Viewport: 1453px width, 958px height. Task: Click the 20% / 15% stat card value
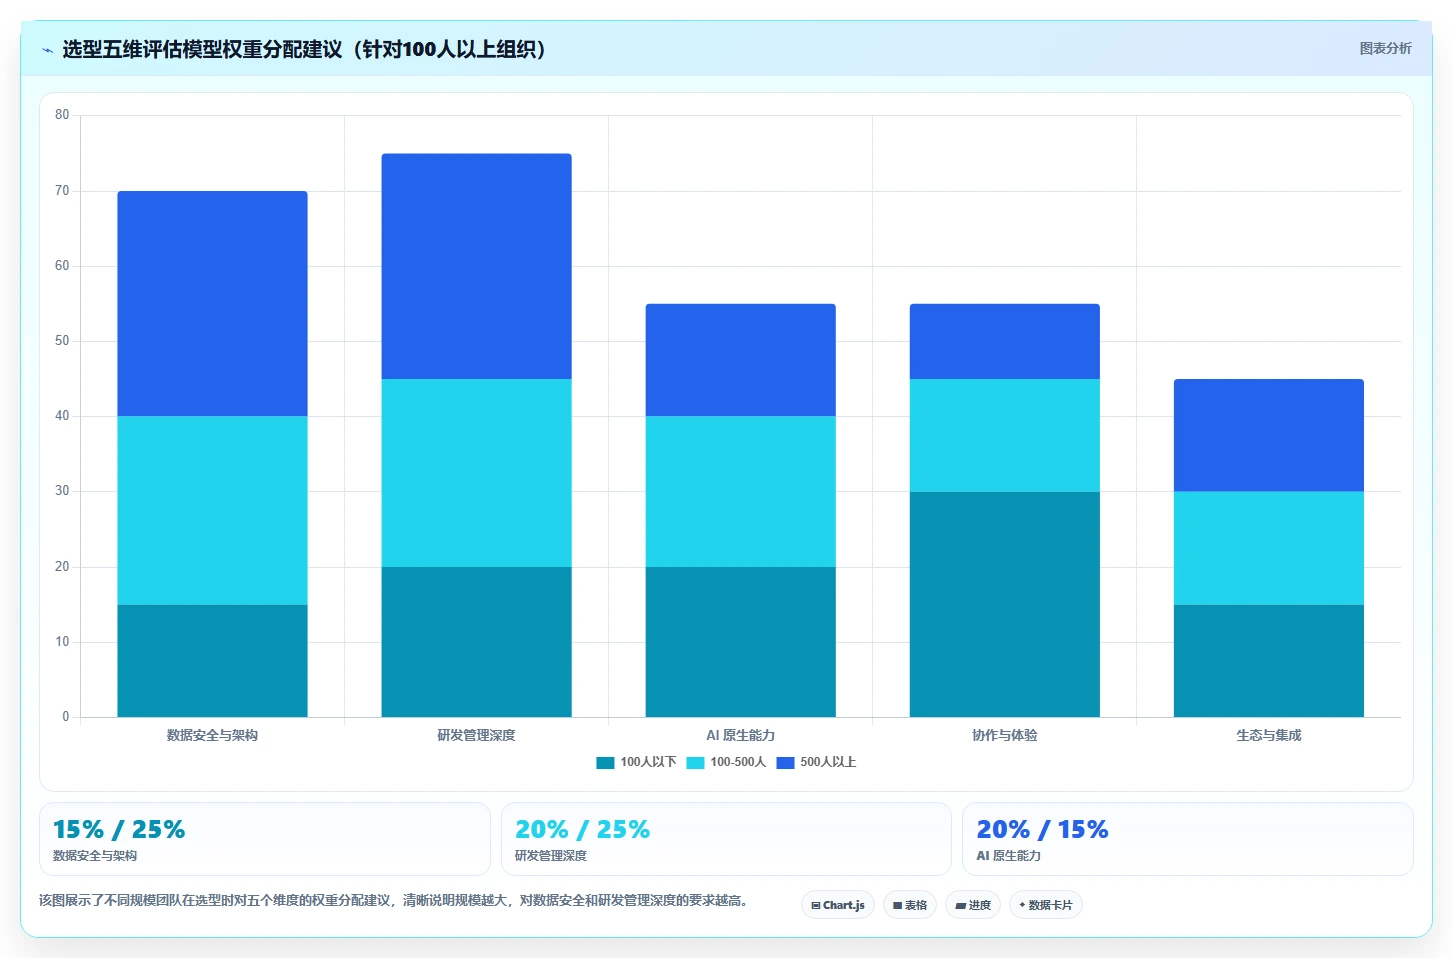point(1042,830)
